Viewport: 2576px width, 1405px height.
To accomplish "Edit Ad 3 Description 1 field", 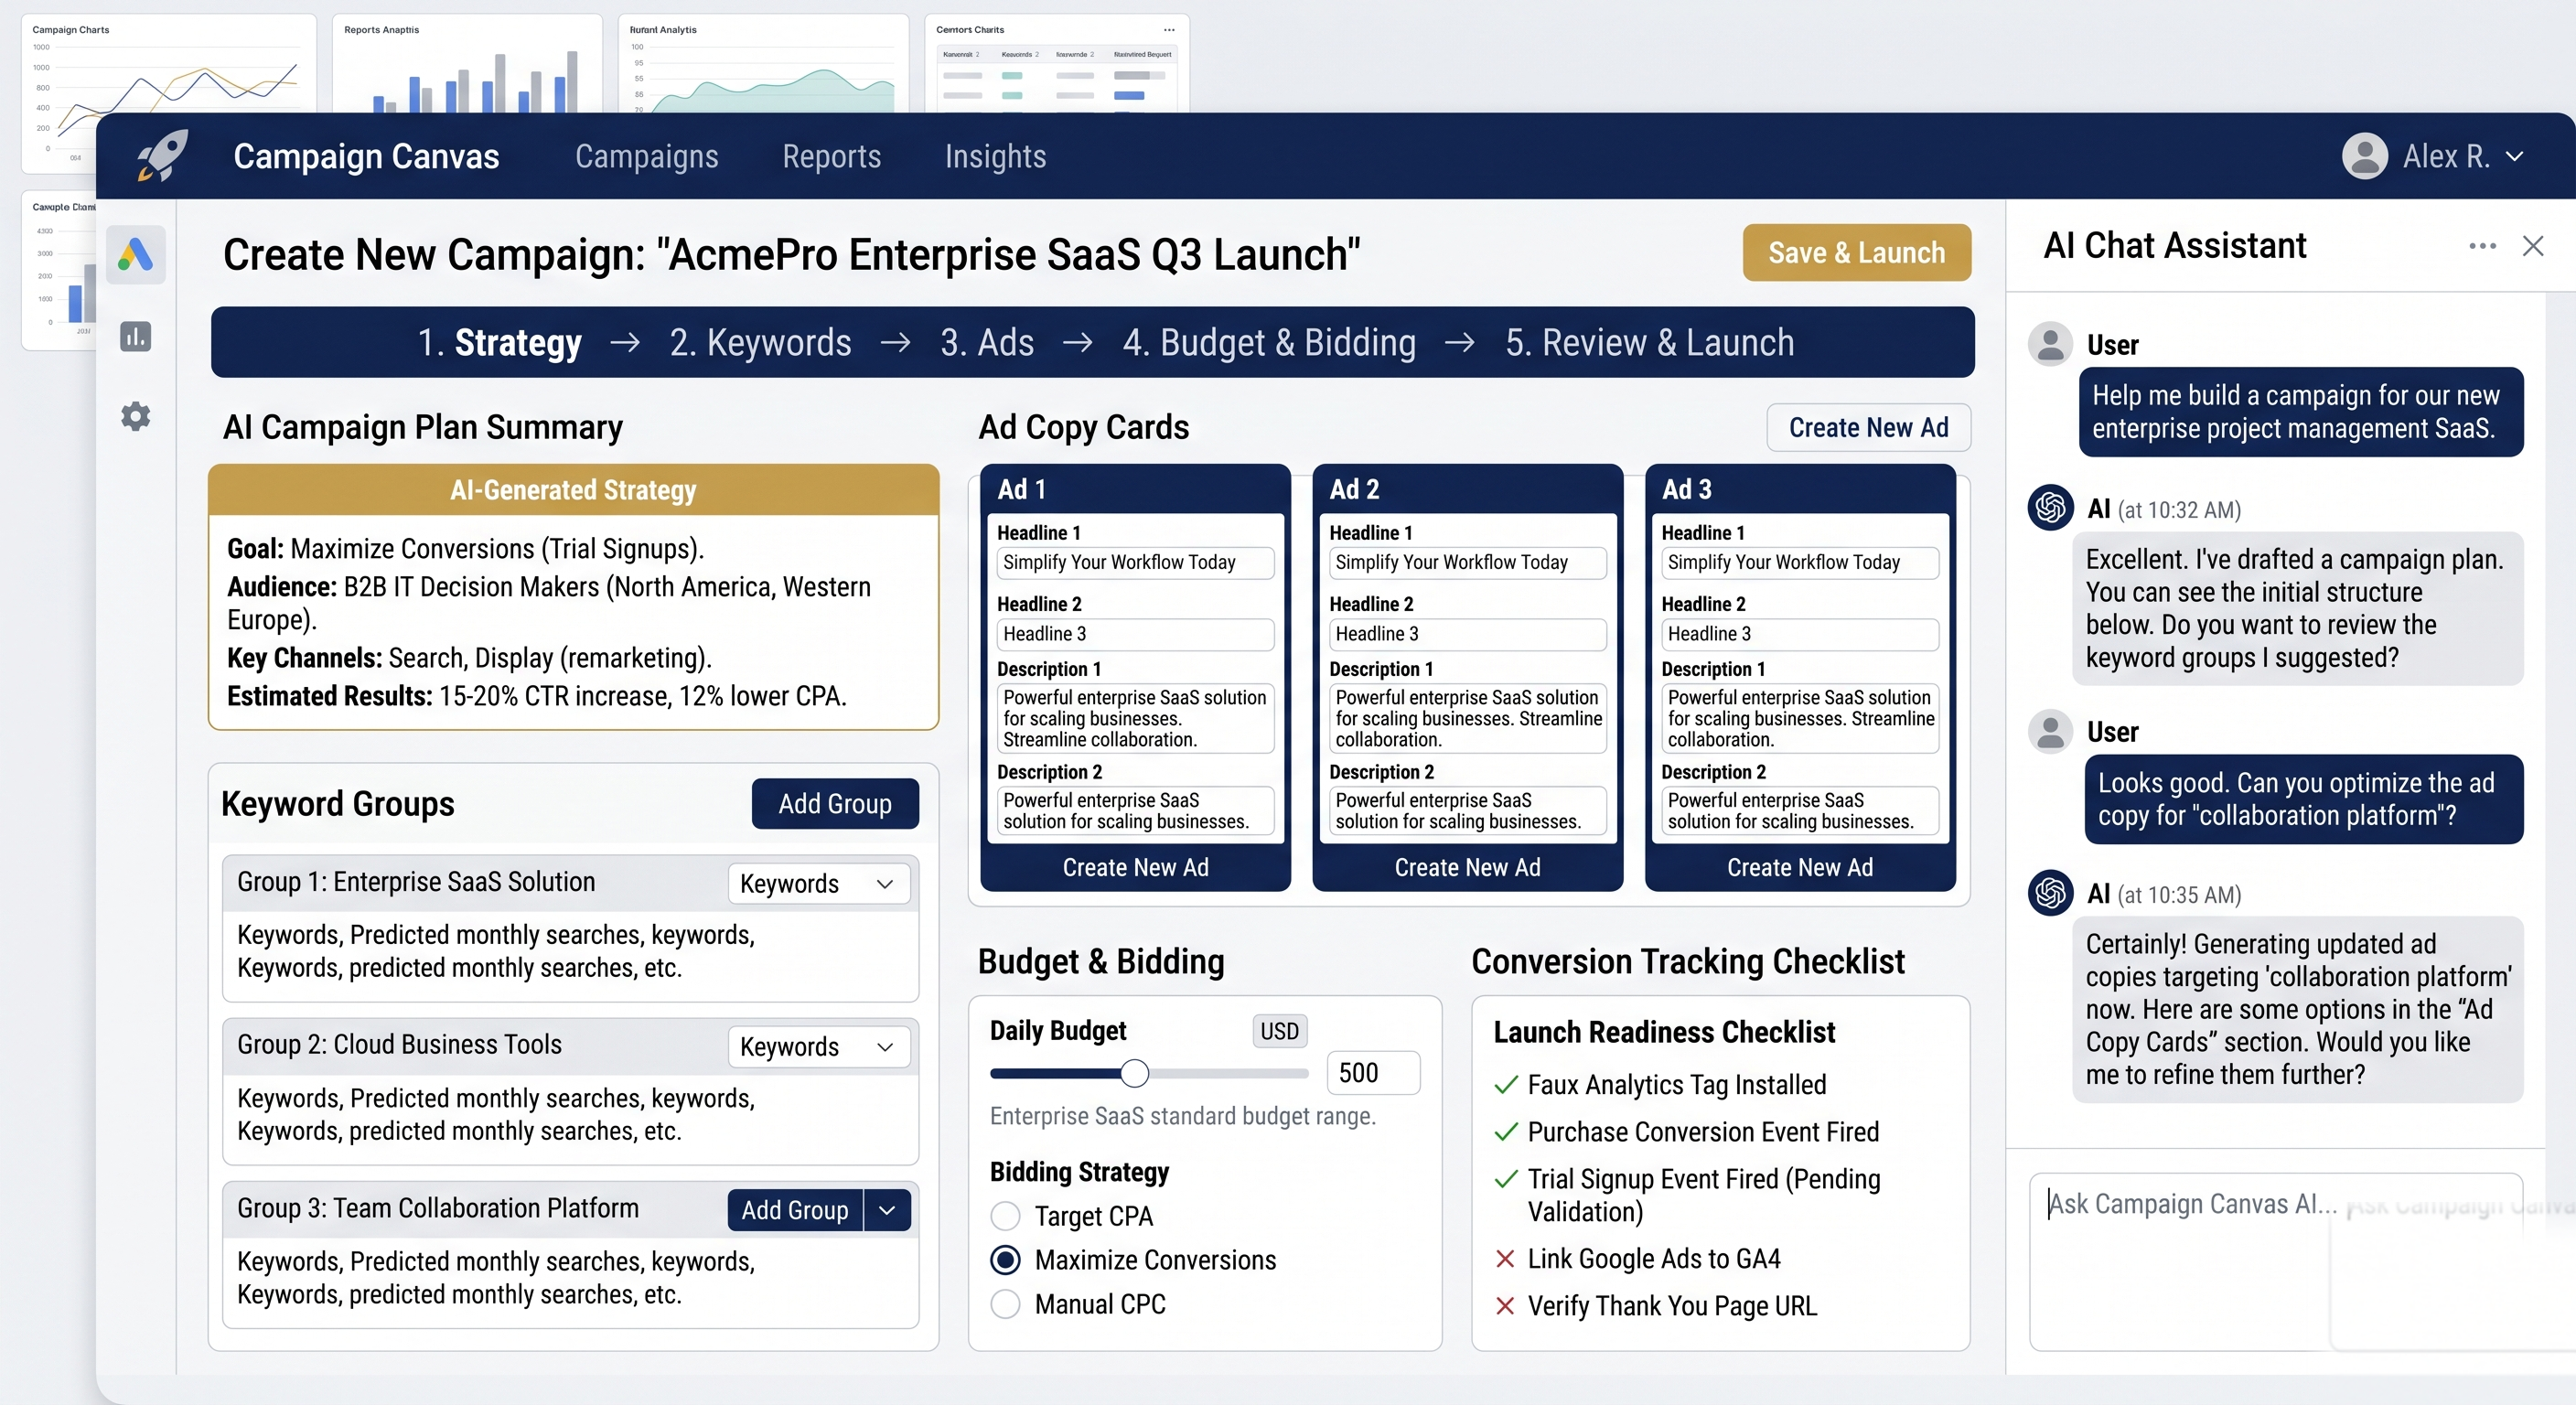I will (x=1800, y=718).
